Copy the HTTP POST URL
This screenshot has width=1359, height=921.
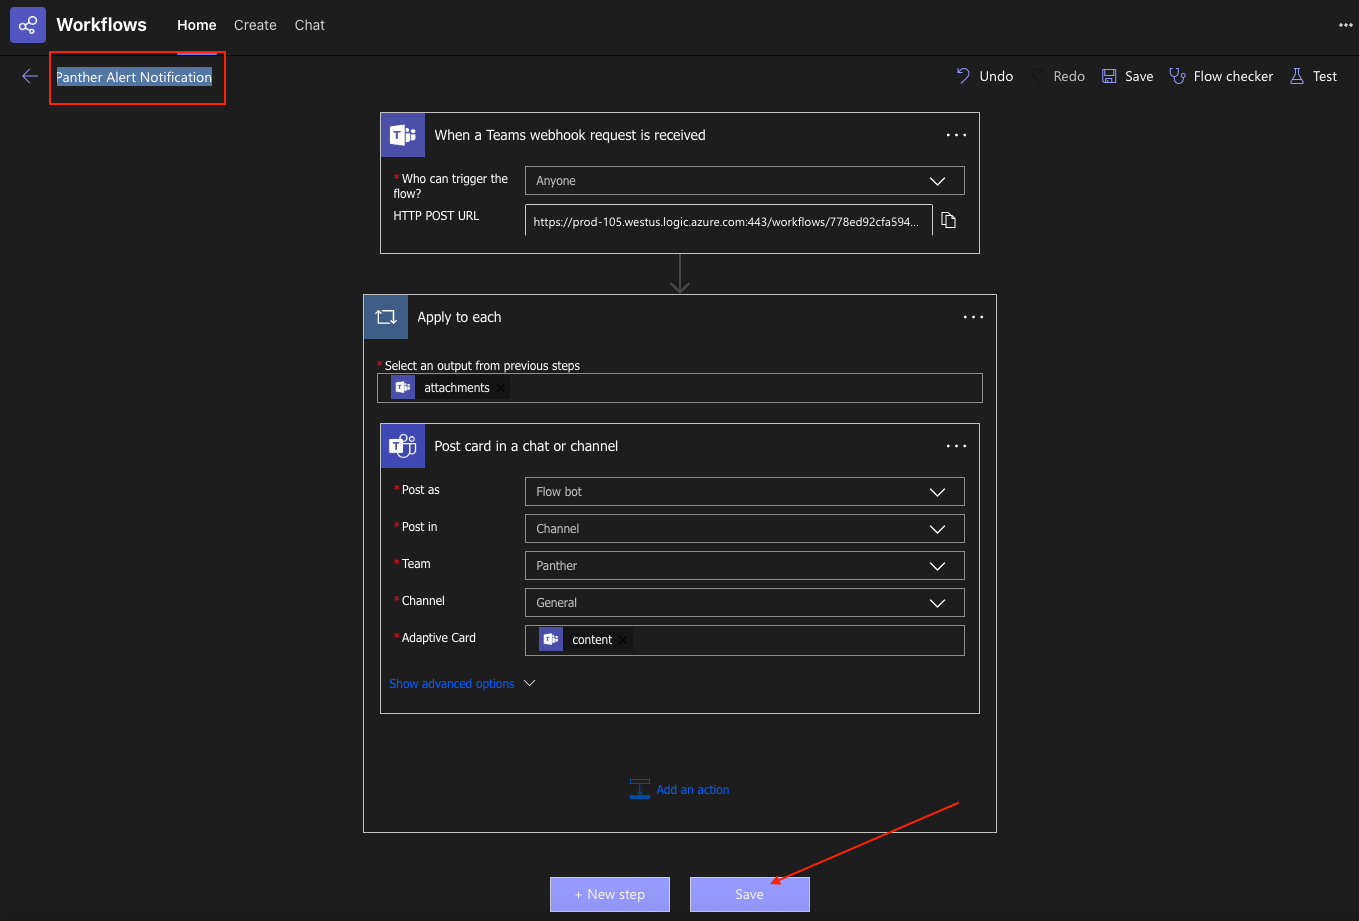pyautogui.click(x=948, y=220)
